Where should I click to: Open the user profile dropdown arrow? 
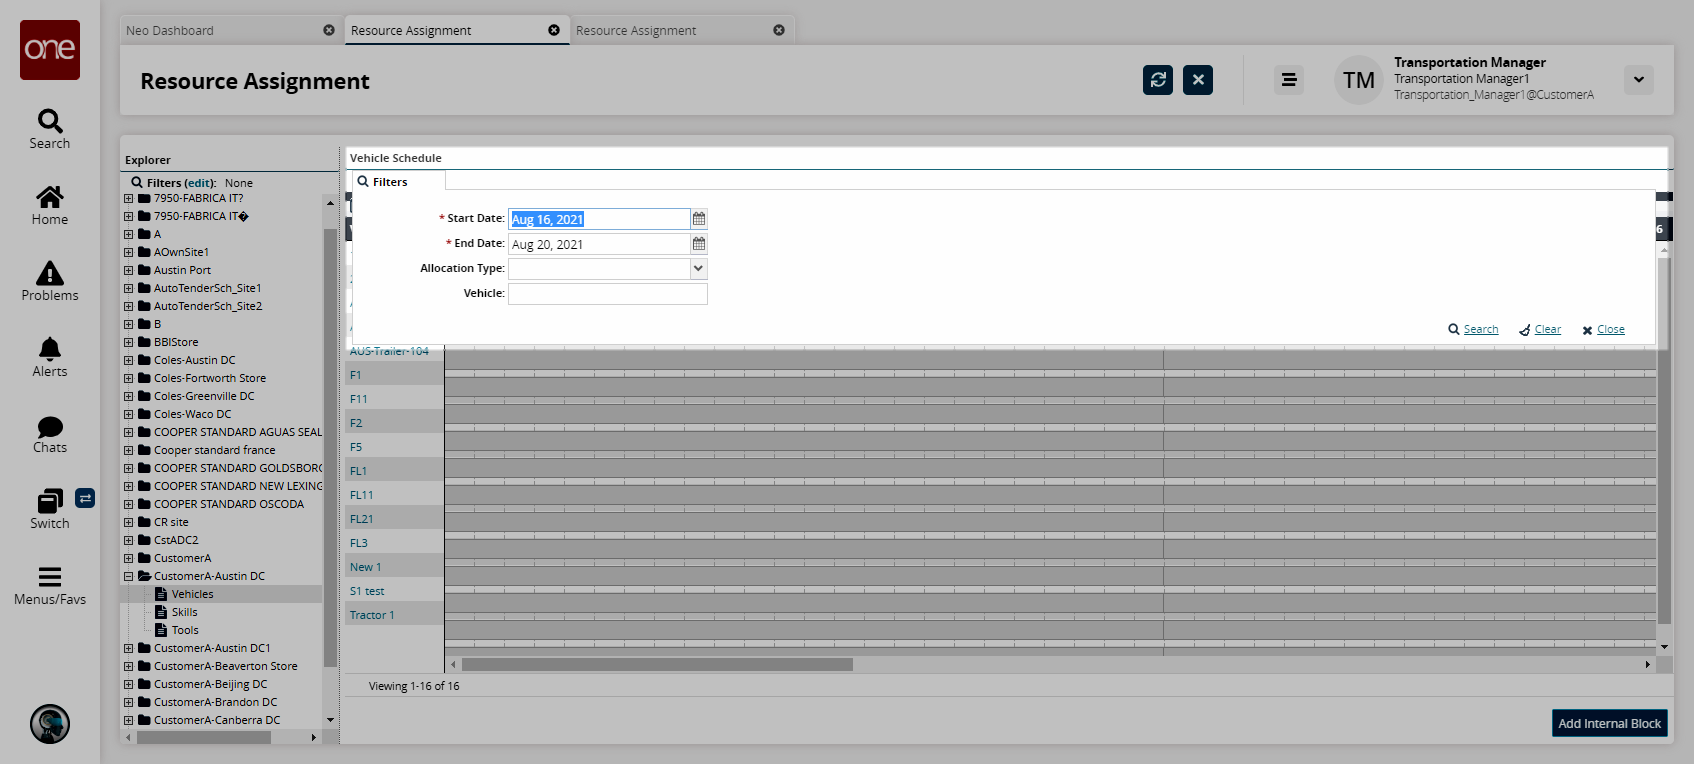[1638, 80]
